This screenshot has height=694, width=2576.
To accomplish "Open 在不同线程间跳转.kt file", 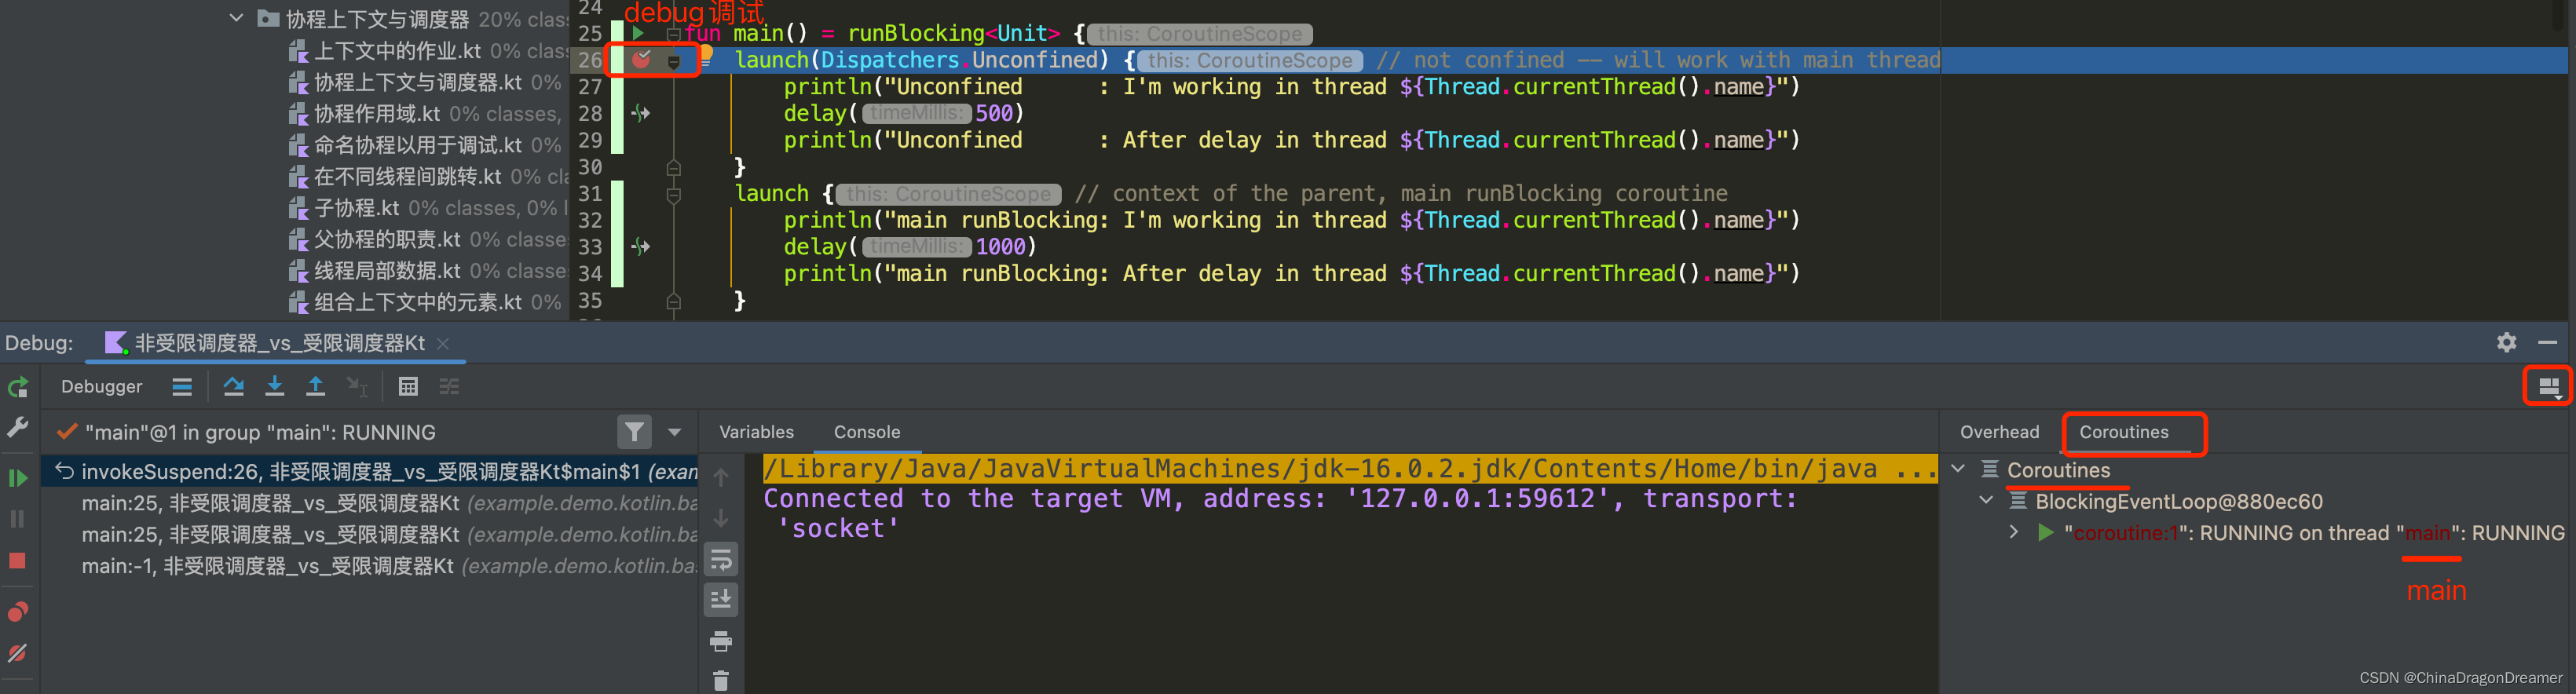I will pyautogui.click(x=407, y=176).
